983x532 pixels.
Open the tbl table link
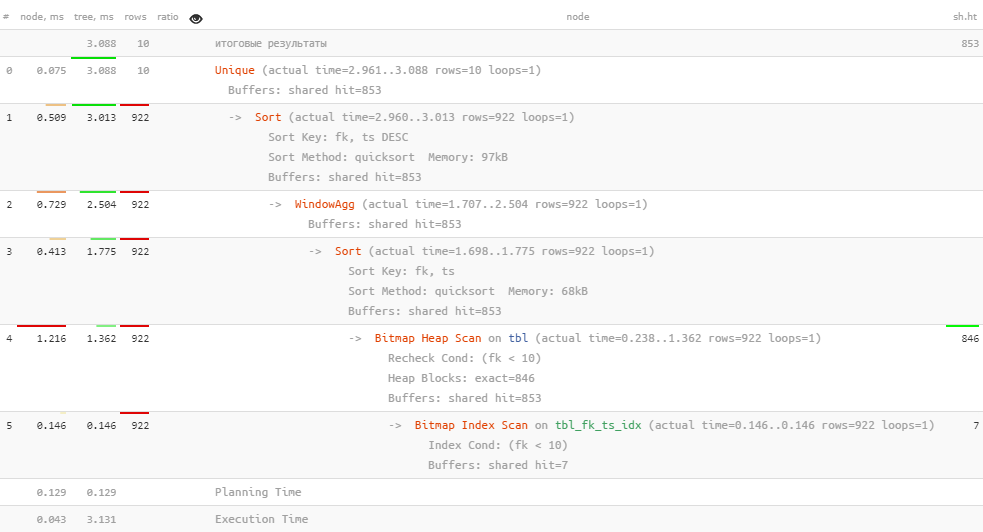(x=518, y=338)
